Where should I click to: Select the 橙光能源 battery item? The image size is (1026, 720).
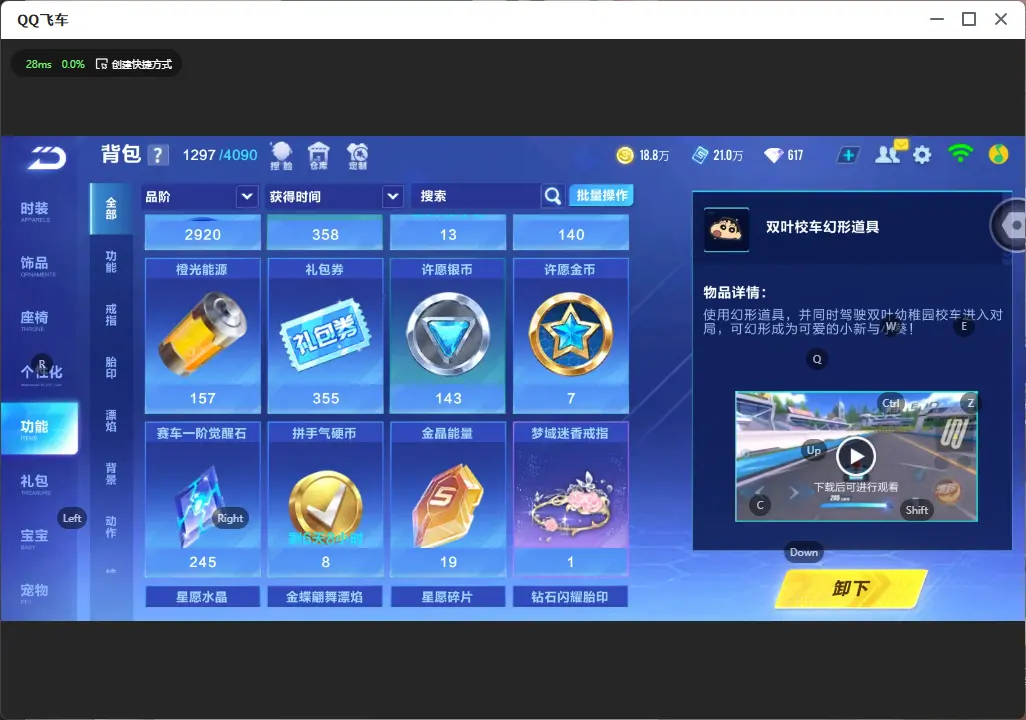click(x=202, y=336)
